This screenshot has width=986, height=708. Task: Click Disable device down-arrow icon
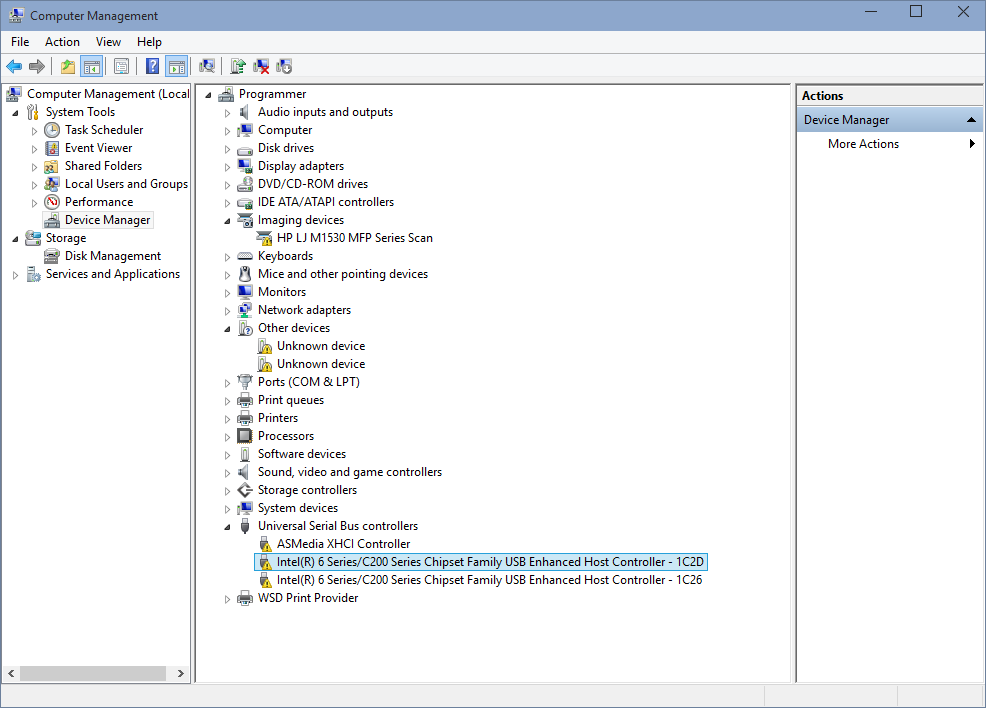coord(284,66)
